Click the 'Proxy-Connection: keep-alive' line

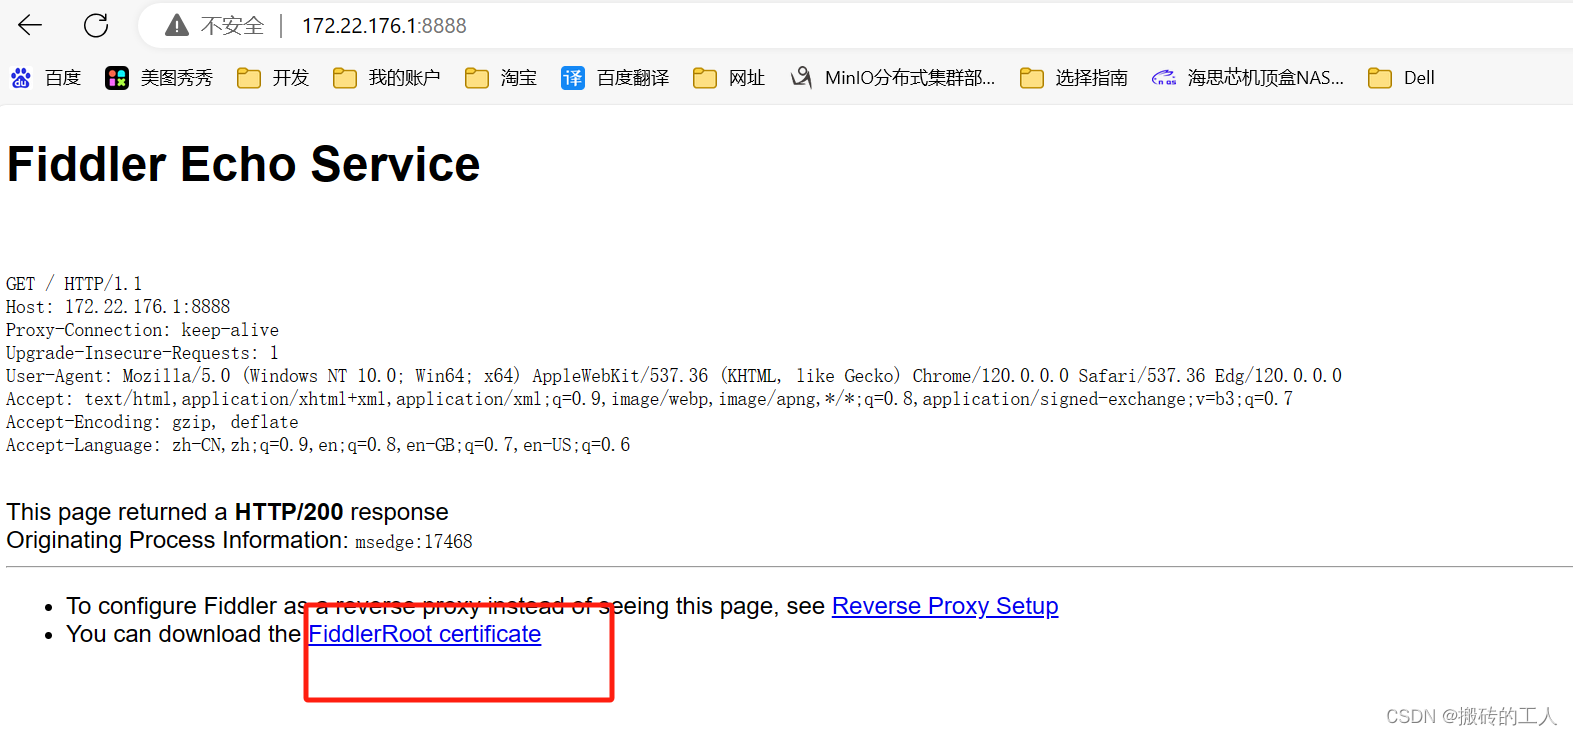tap(142, 330)
